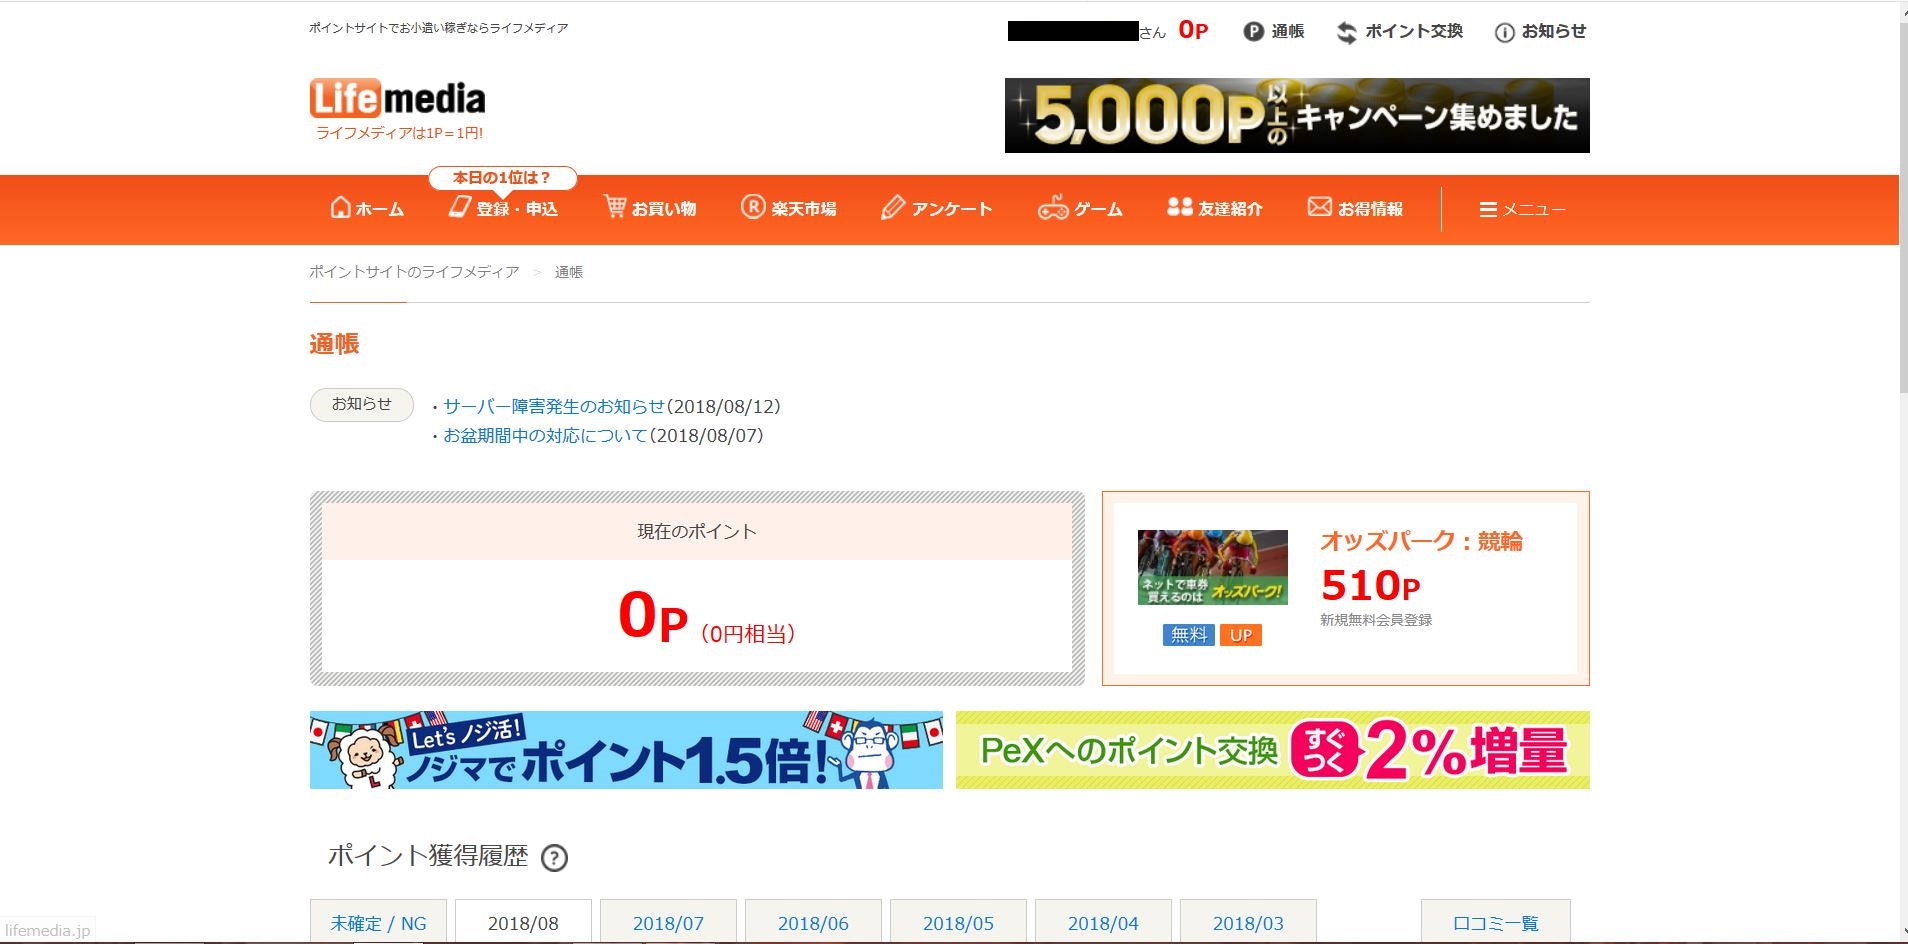Click the ポイント交換 arrows icon
The width and height of the screenshot is (1908, 944).
coord(1347,32)
